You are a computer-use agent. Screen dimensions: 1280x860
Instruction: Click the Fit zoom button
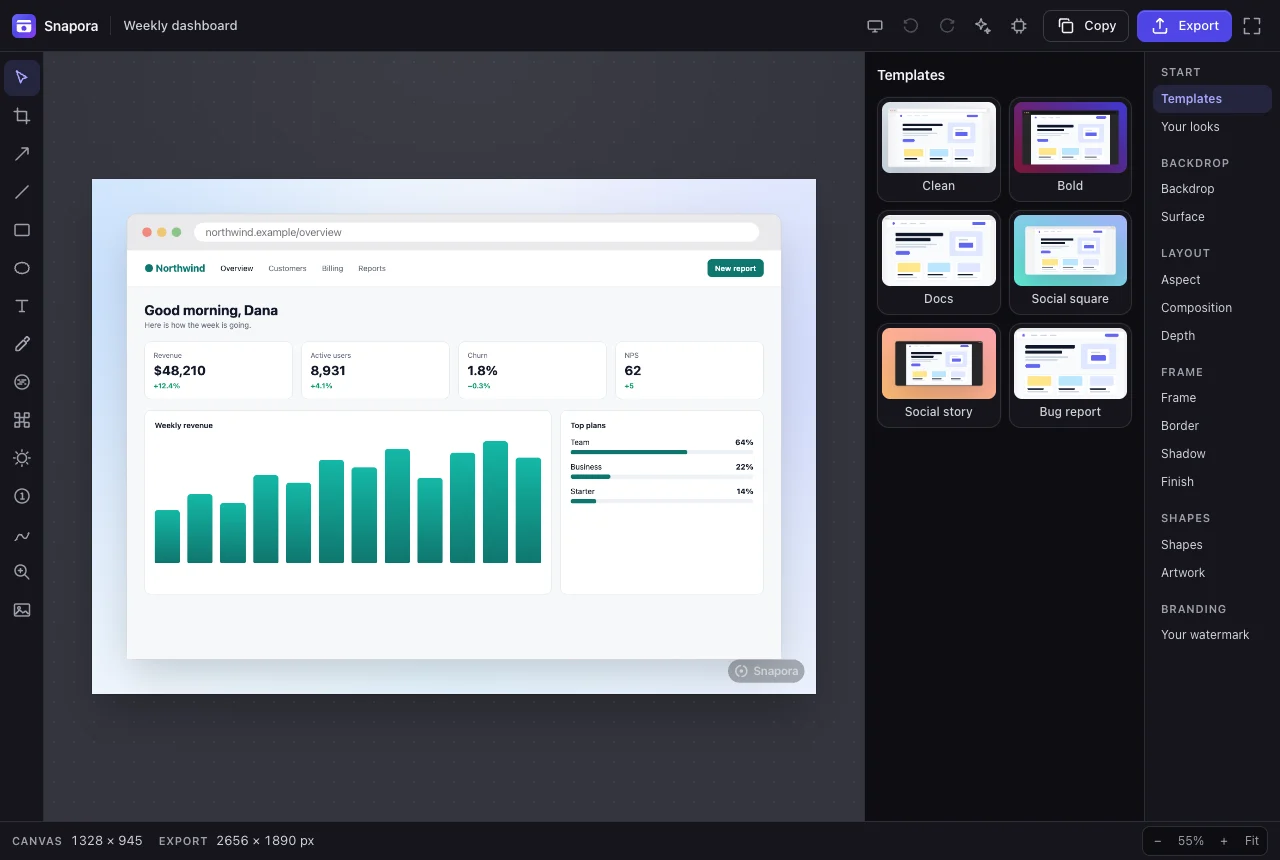point(1252,841)
